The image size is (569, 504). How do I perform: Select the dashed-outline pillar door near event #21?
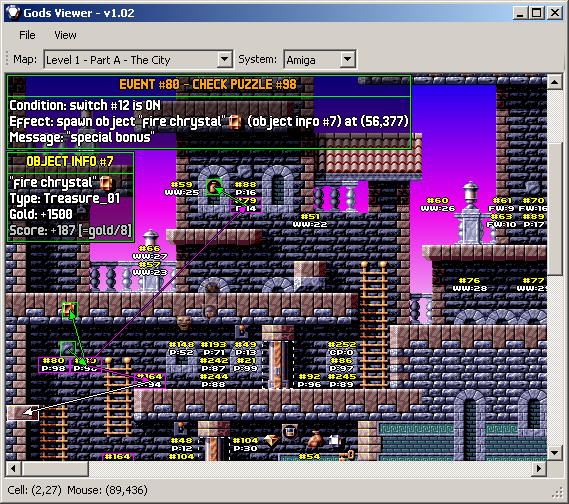coord(278,365)
